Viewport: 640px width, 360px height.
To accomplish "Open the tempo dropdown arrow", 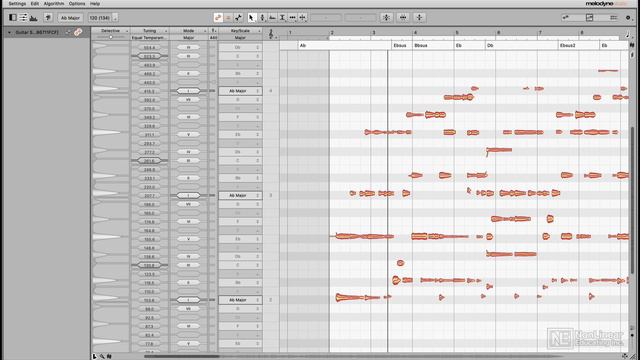I will 115,18.
